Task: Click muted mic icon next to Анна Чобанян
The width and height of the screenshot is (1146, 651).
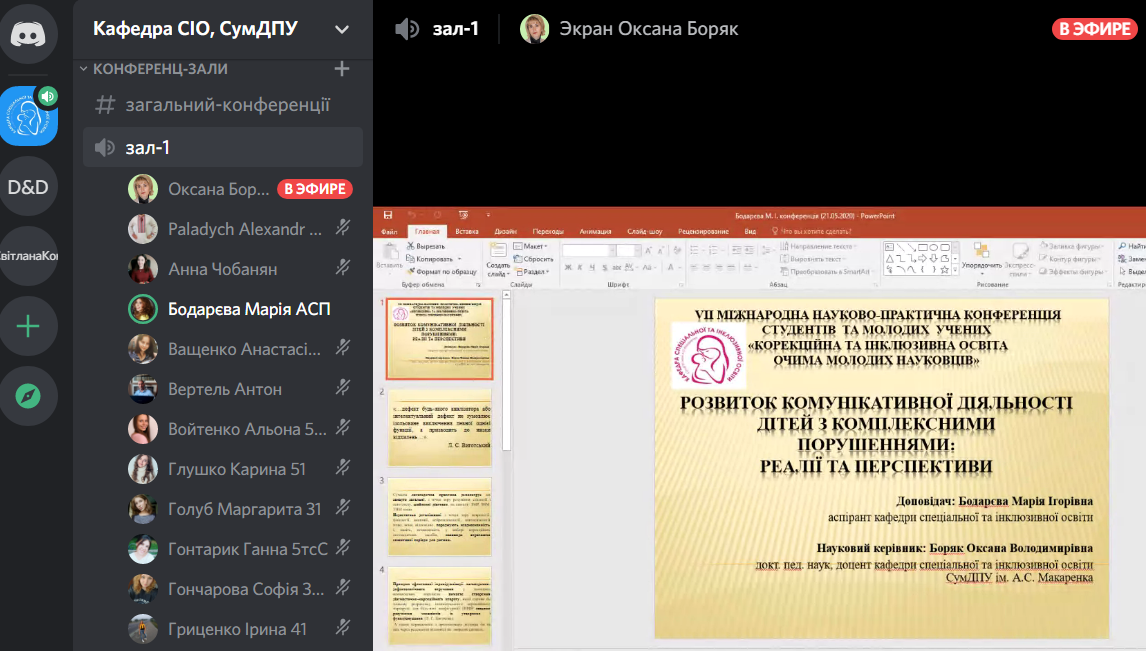Action: click(x=343, y=268)
